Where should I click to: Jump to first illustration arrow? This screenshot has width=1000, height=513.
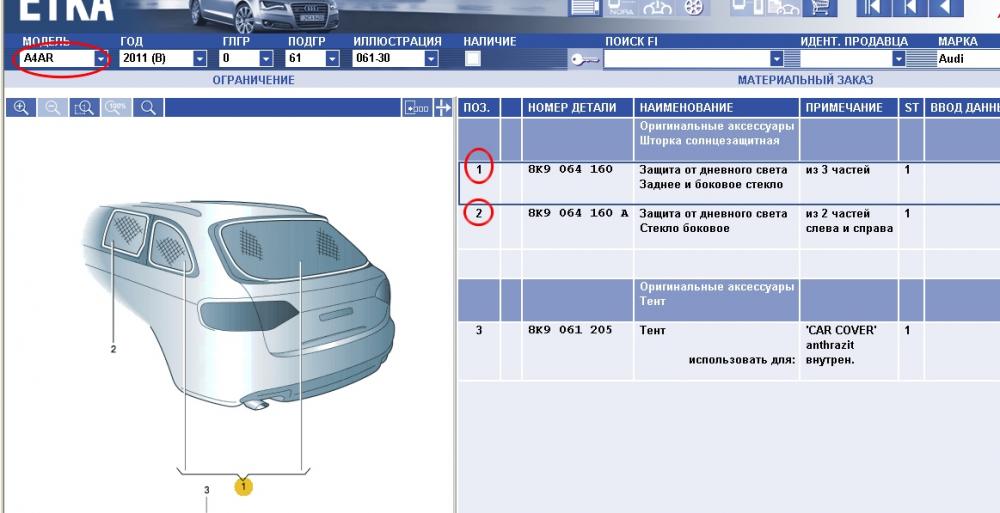(872, 8)
